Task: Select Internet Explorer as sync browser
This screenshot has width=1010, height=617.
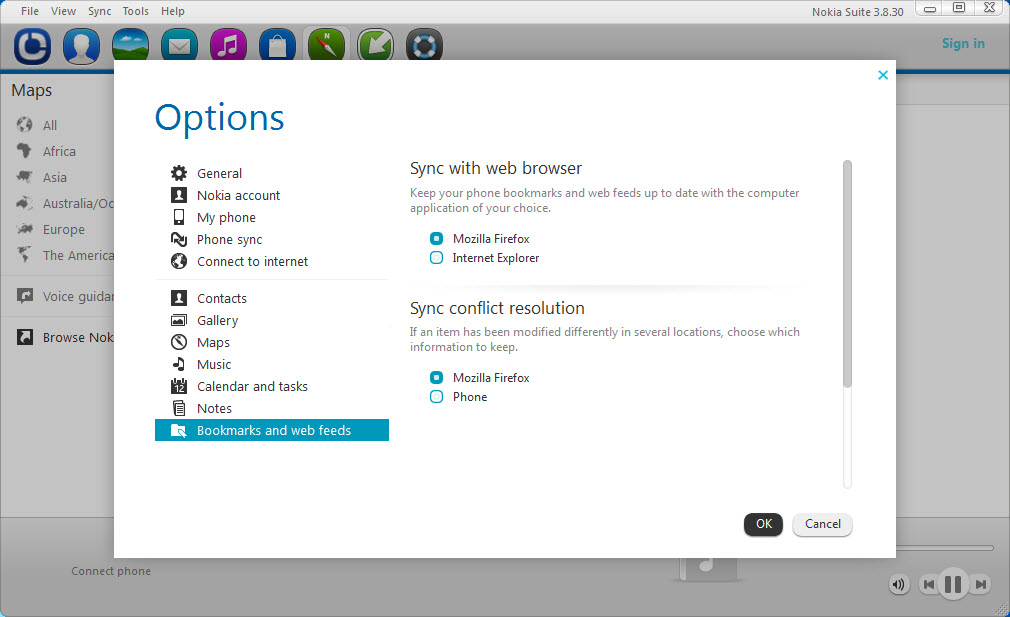Action: point(436,258)
